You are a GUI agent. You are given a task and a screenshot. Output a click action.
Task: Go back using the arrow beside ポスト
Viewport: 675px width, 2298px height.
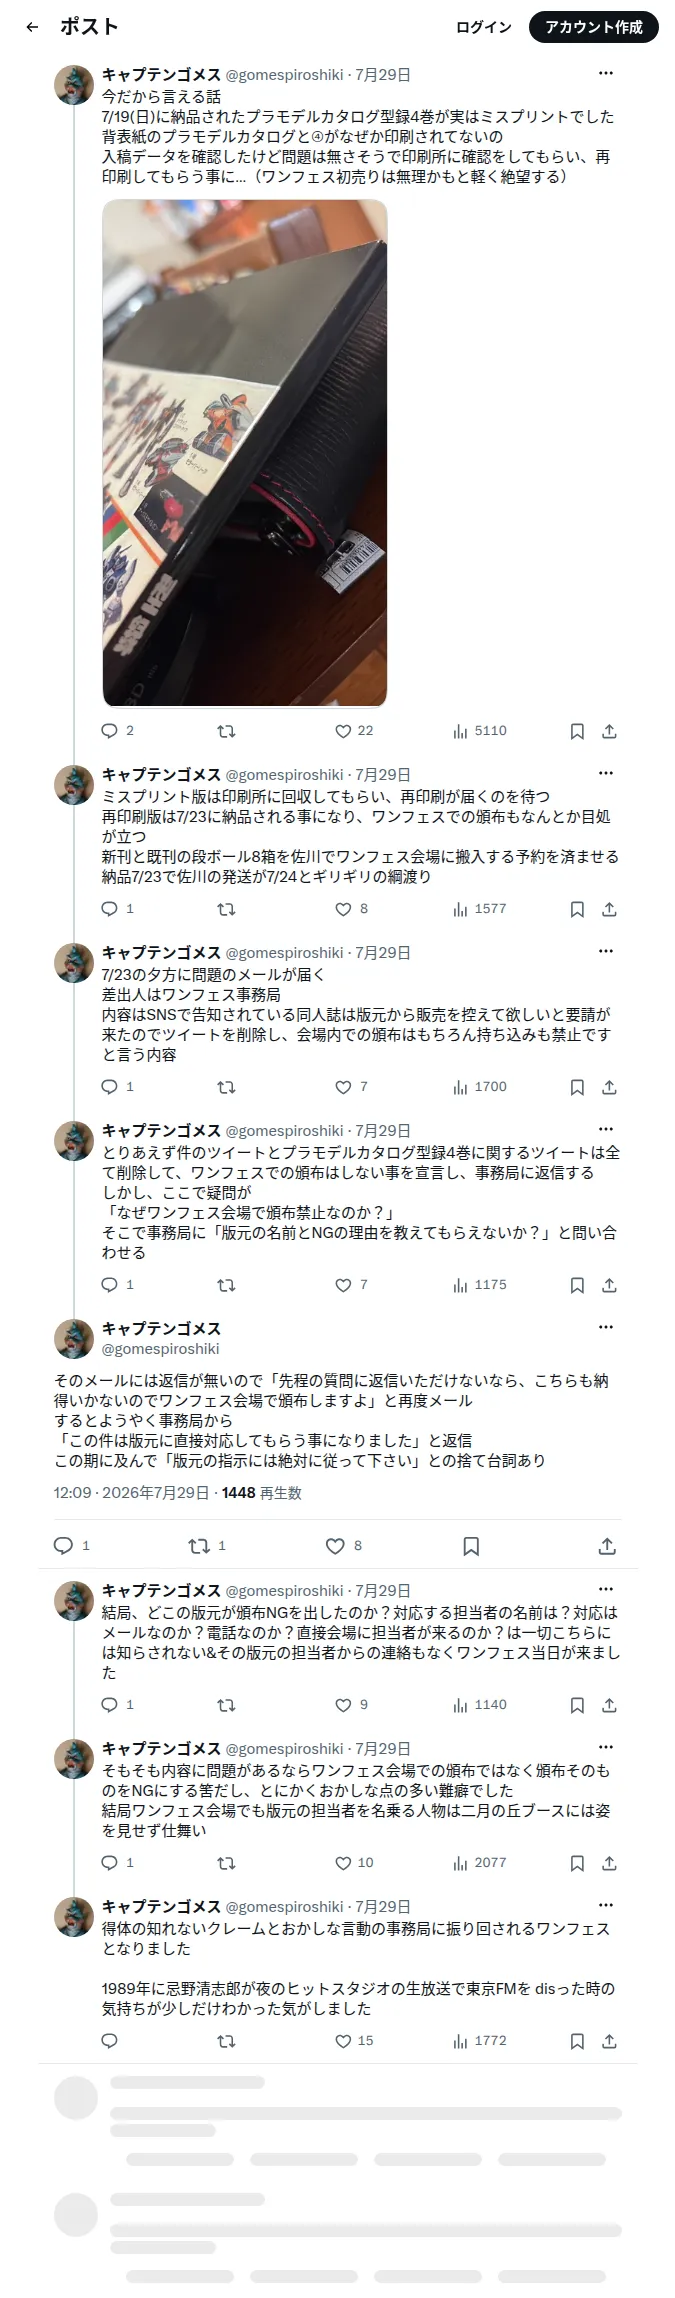point(32,27)
